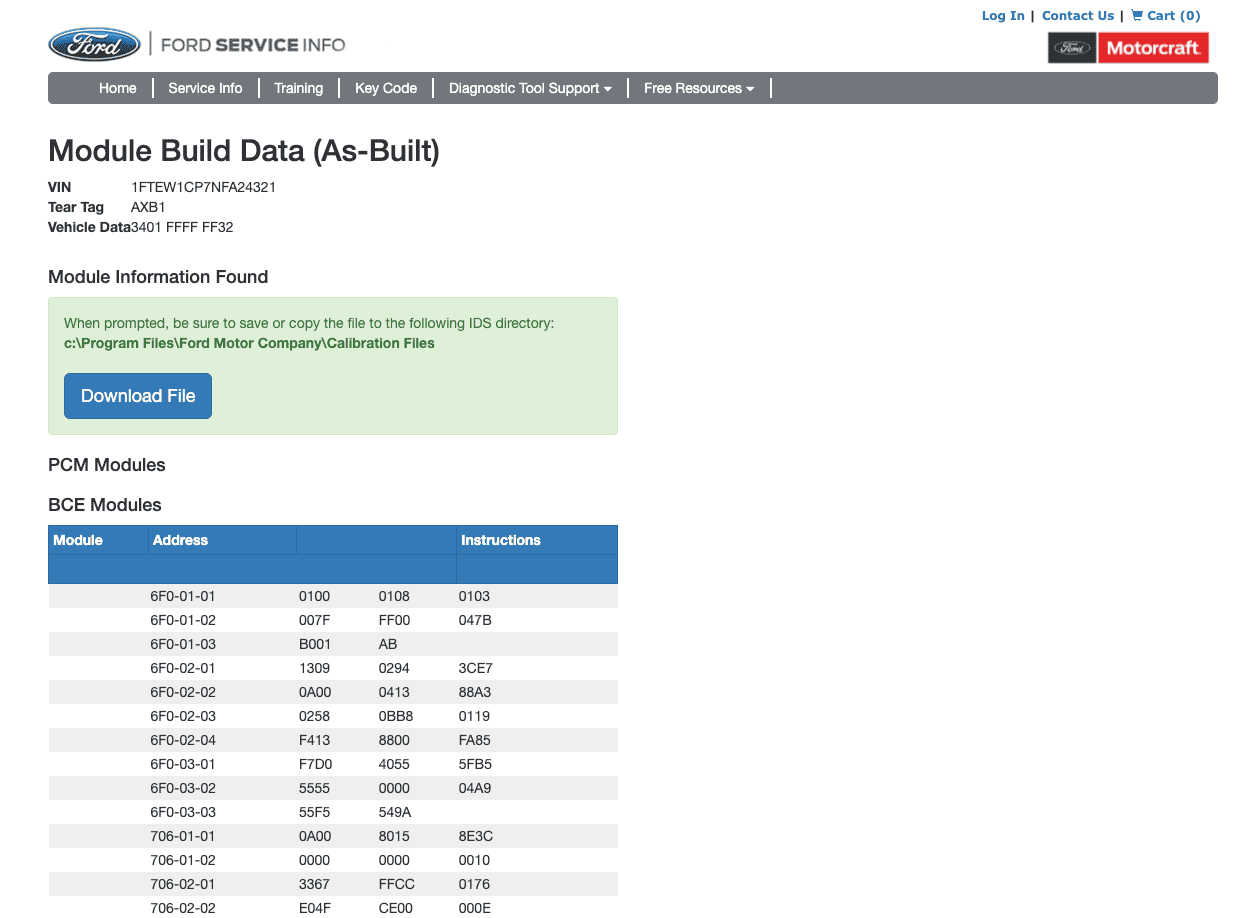This screenshot has height=918, width=1234.
Task: Select the Tear Tag value AXB1
Action: click(148, 207)
